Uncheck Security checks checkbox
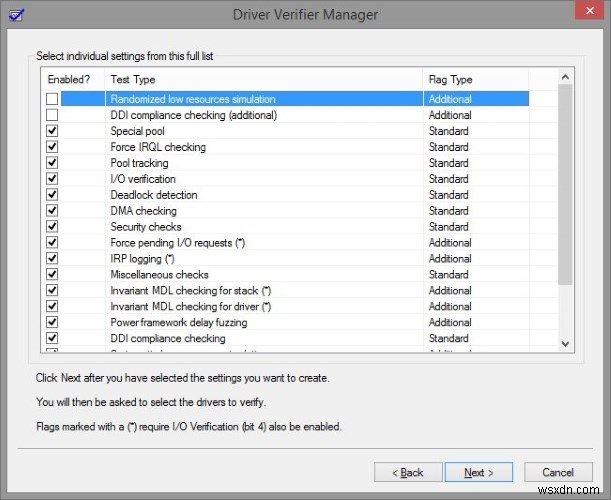 click(x=52, y=227)
